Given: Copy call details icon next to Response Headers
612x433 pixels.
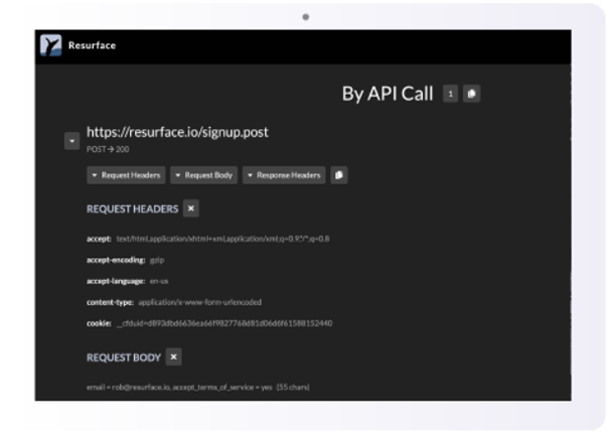Looking at the screenshot, I should [x=339, y=175].
